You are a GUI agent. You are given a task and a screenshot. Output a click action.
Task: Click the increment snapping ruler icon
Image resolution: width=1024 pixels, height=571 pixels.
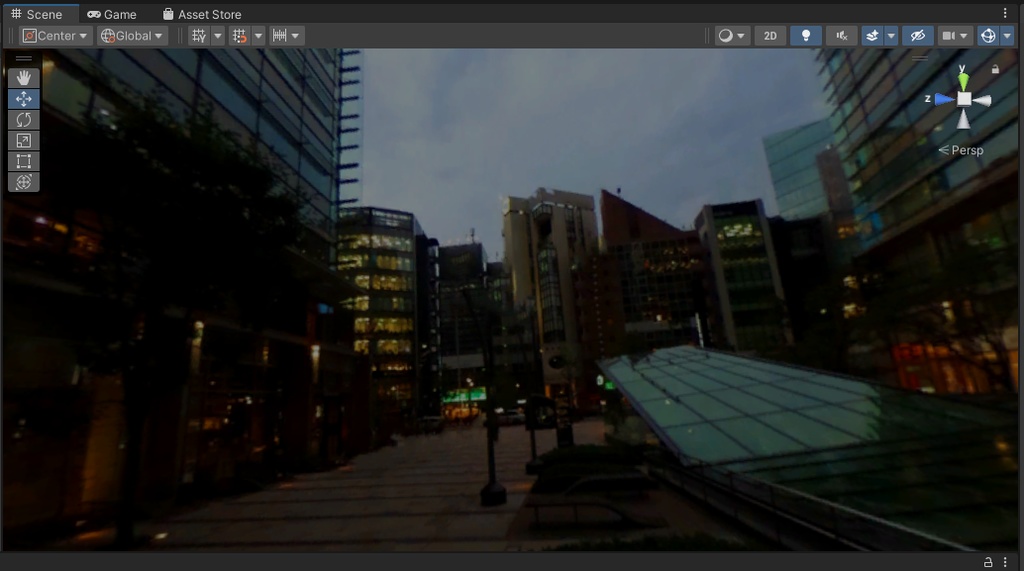click(280, 36)
